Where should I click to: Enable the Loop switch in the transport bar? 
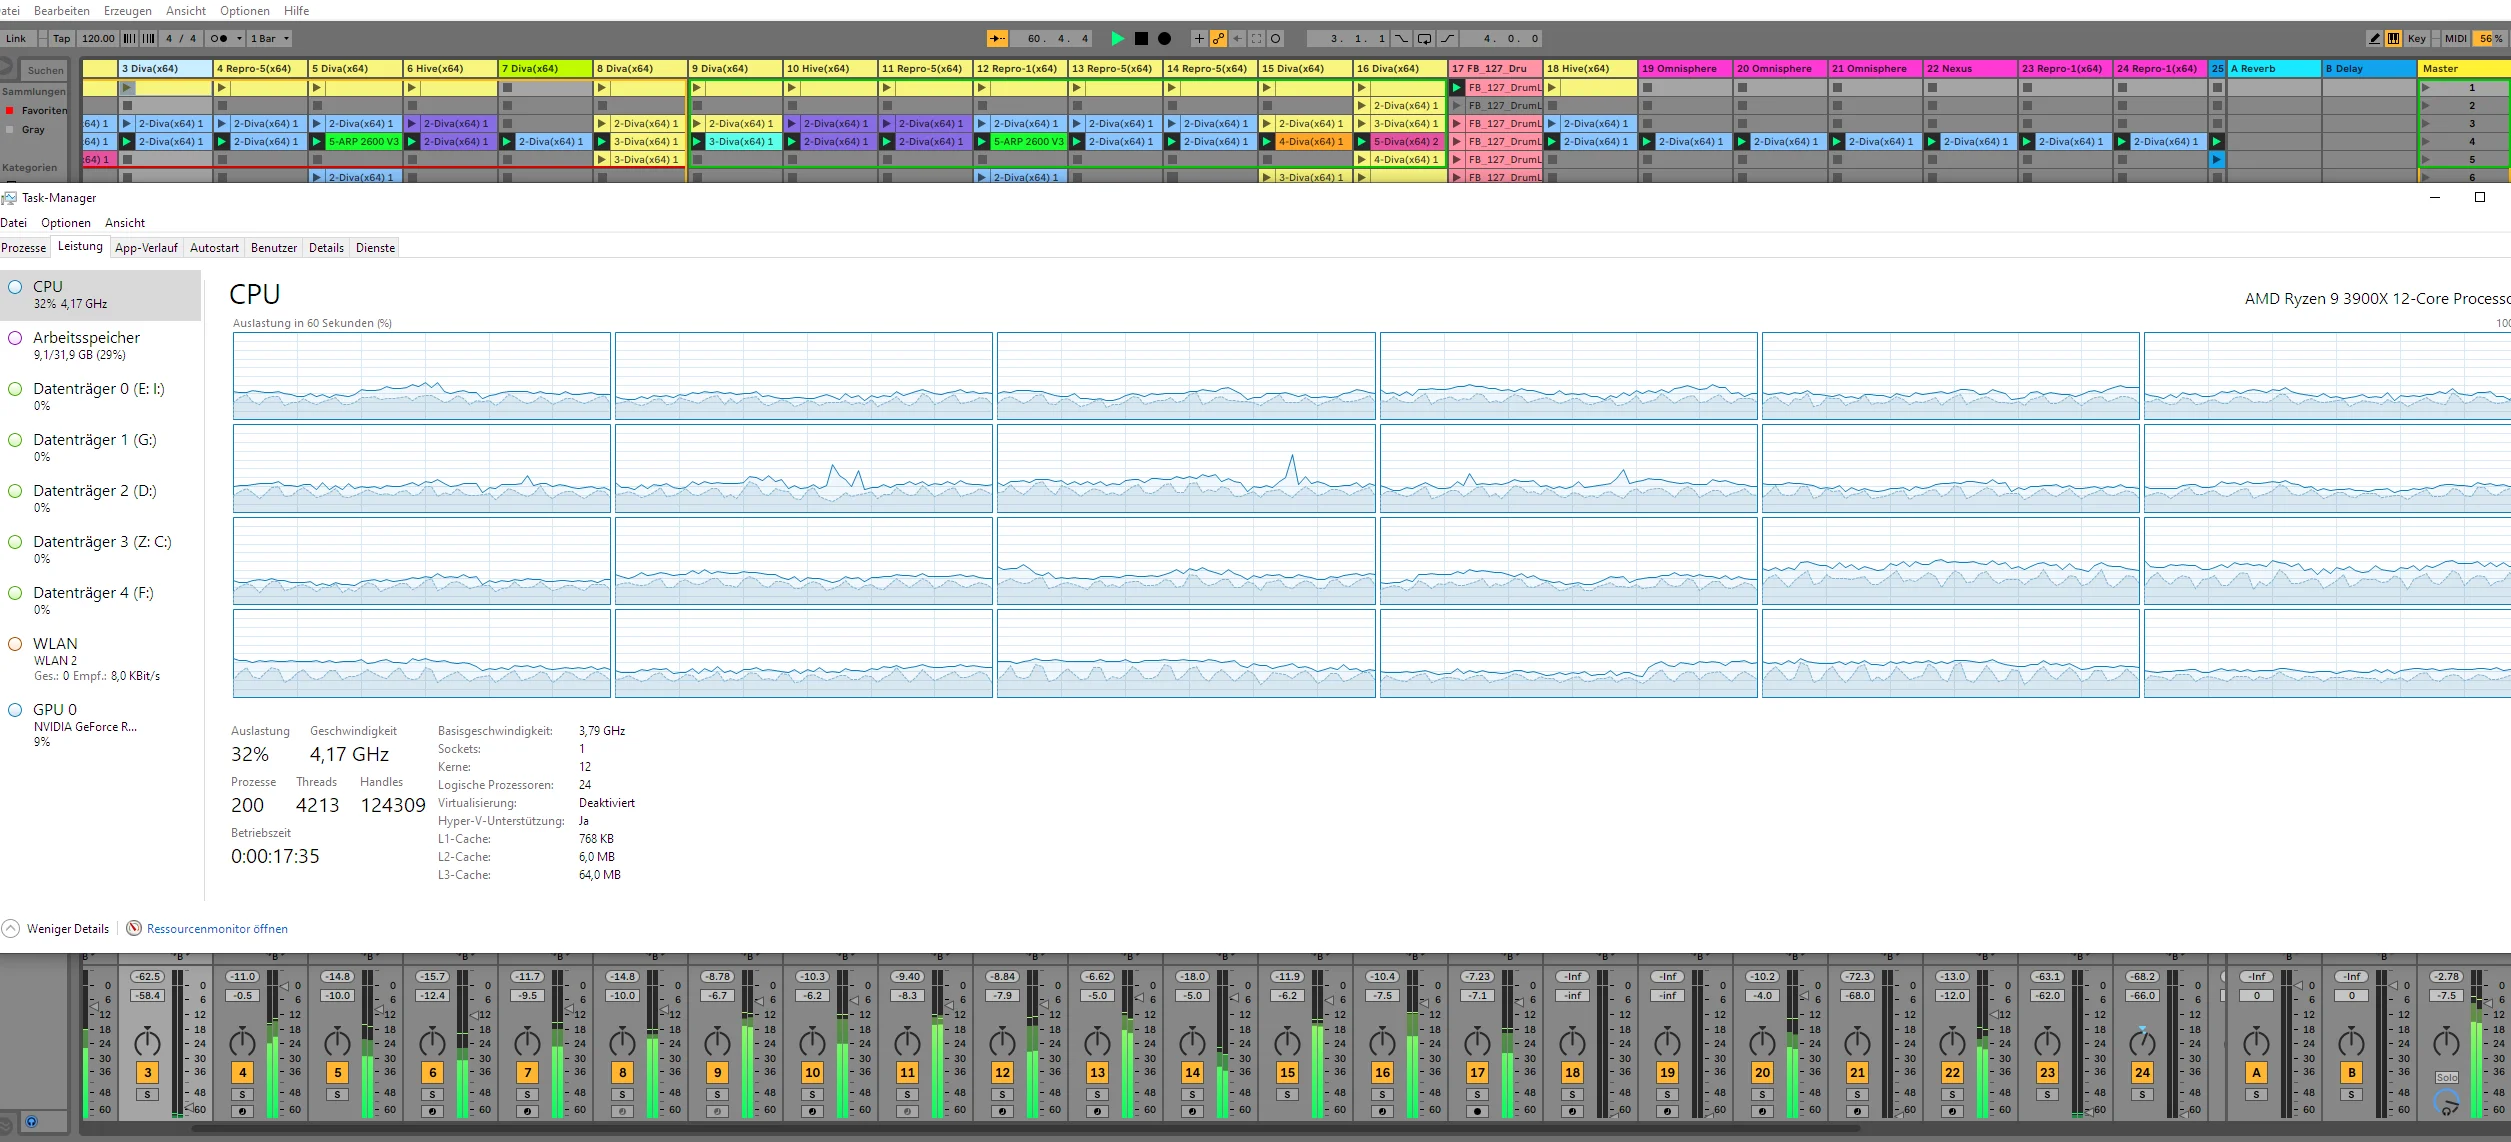pyautogui.click(x=1424, y=39)
